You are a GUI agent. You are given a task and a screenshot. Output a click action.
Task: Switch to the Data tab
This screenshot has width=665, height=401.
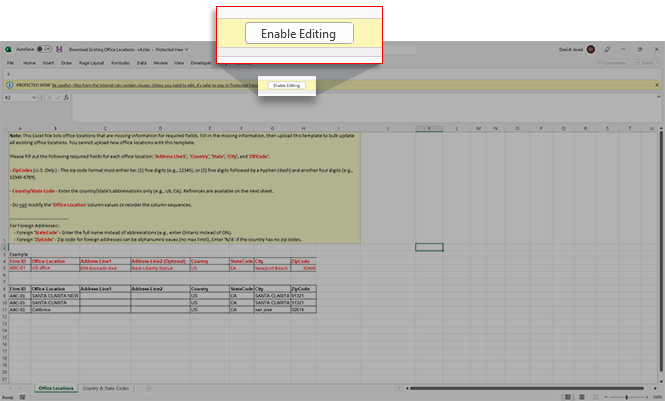[142, 63]
